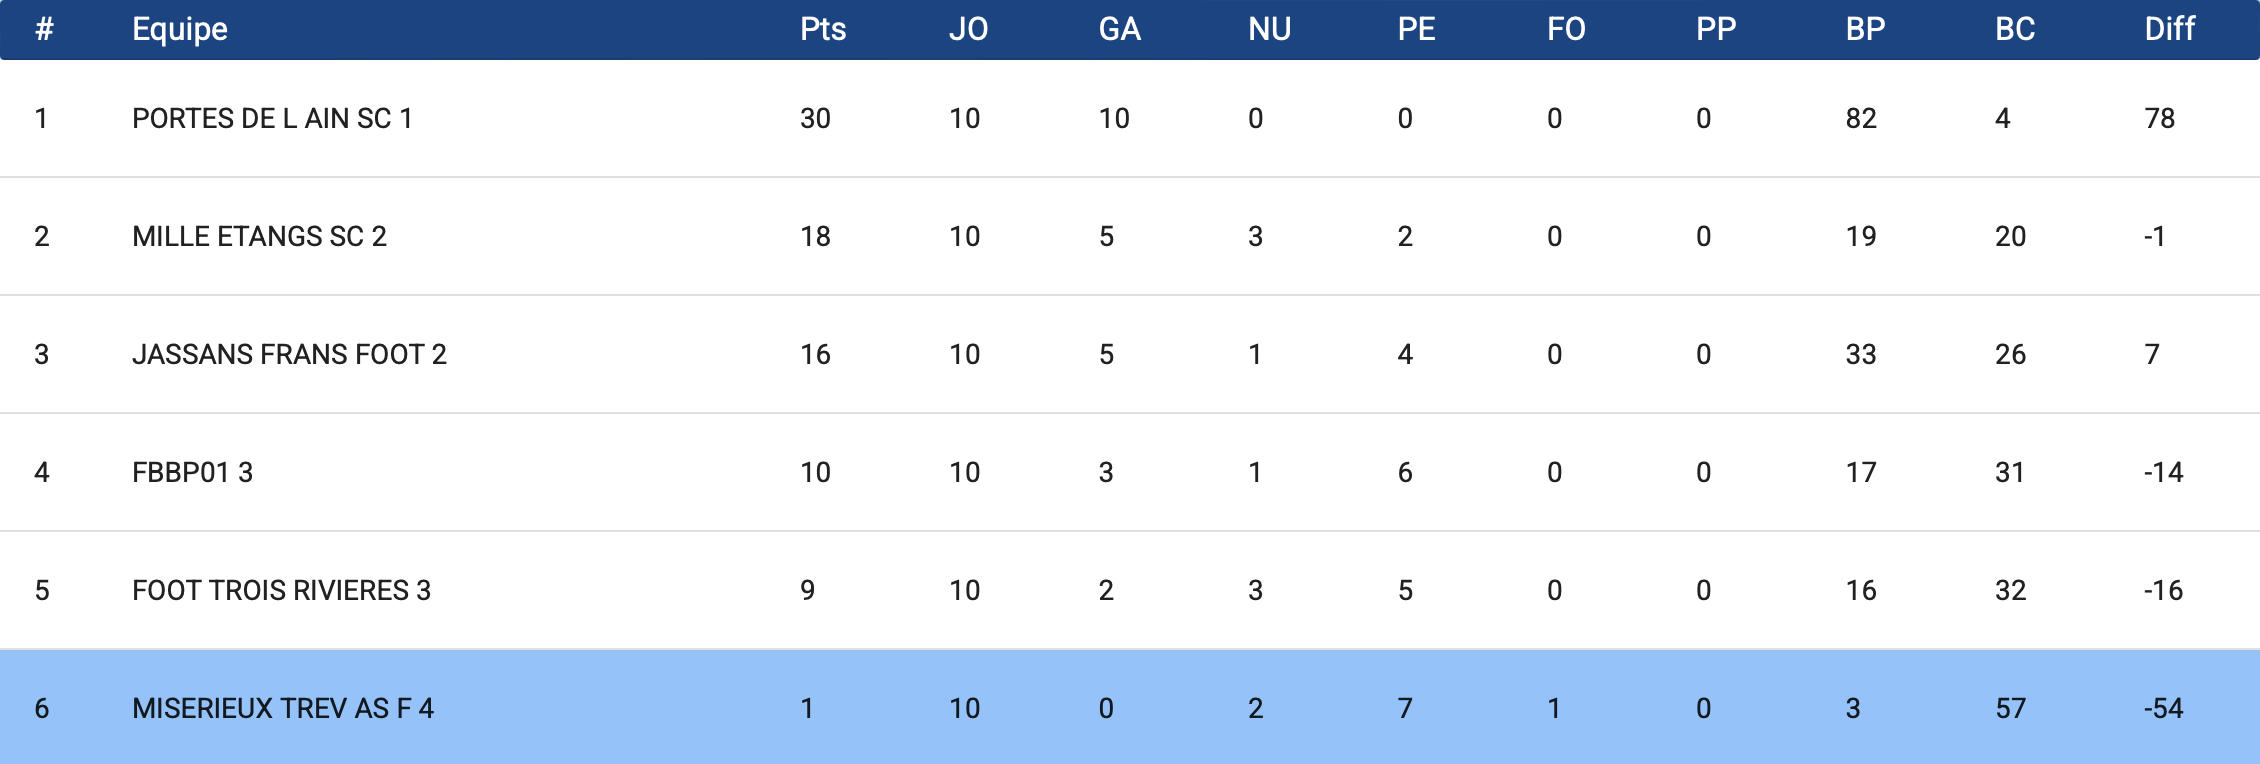
Task: Select the FO column header
Action: (1566, 29)
